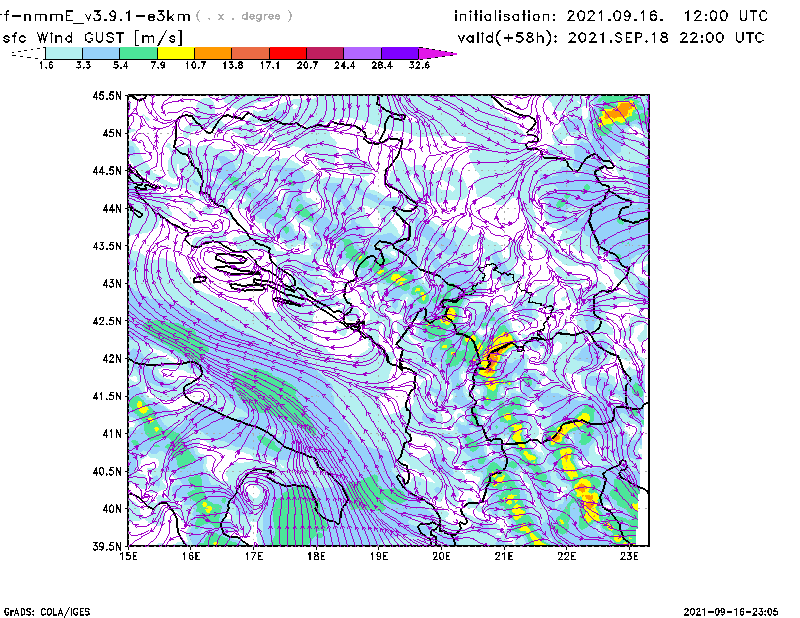Click the 19E longitude label
The image size is (800, 618).
click(379, 556)
